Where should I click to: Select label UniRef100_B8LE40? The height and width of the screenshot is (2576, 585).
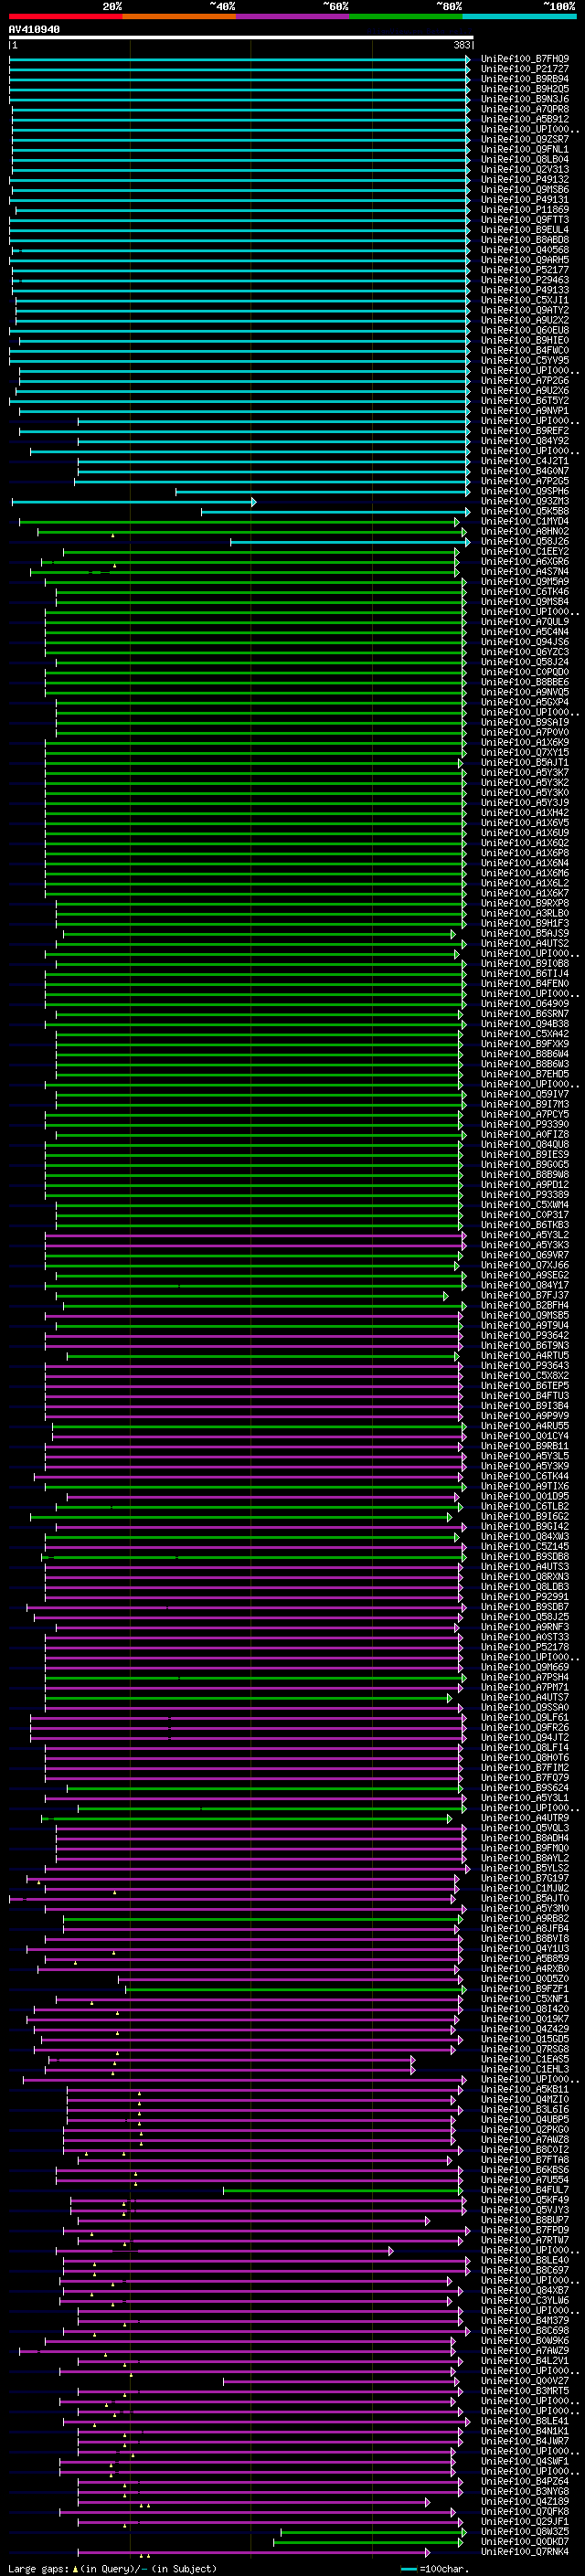point(524,2260)
